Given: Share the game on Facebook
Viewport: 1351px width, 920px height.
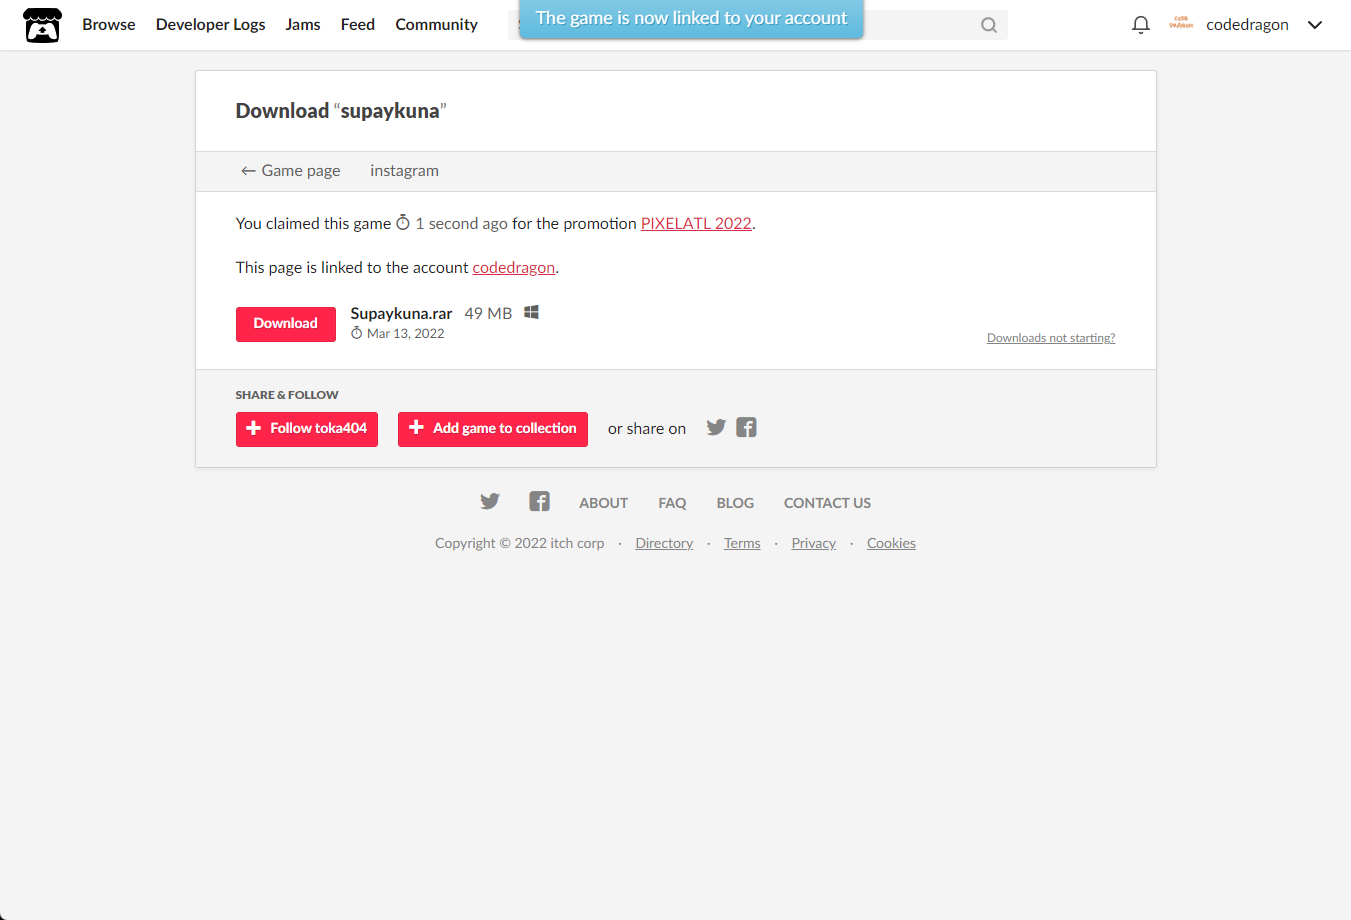Looking at the screenshot, I should [x=746, y=428].
